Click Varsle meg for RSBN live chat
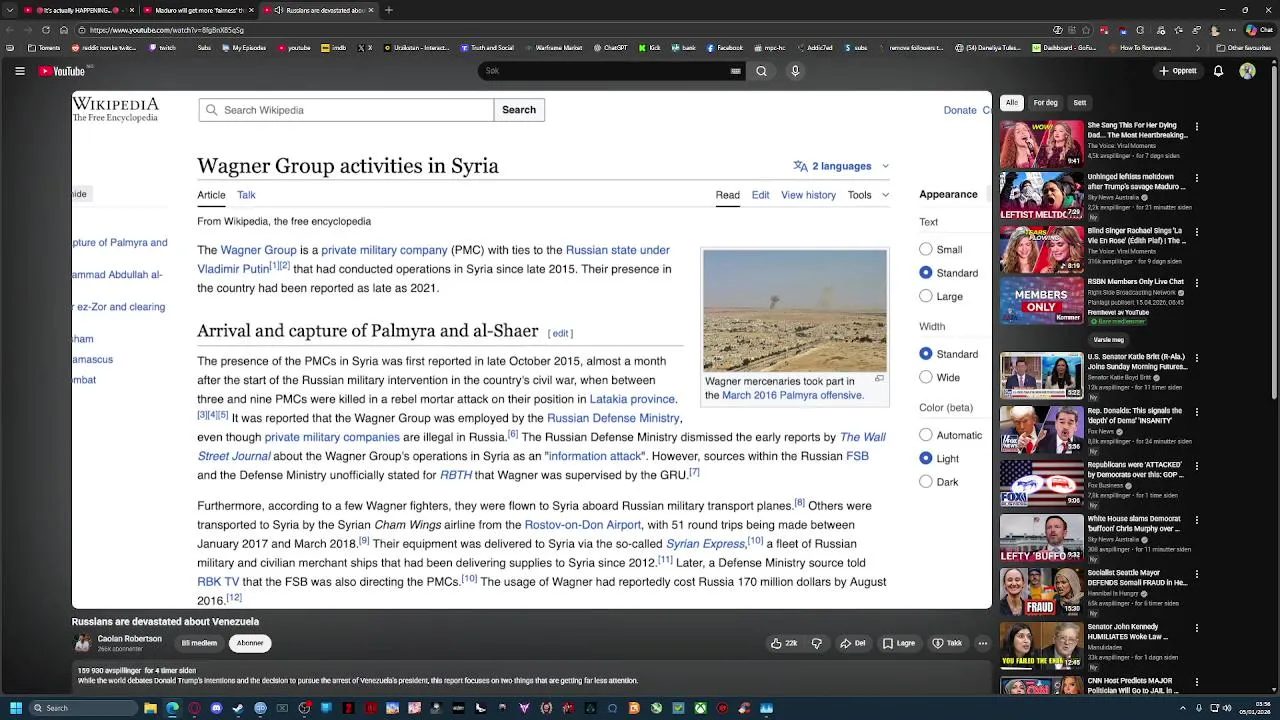This screenshot has width=1280, height=720. (x=1107, y=340)
